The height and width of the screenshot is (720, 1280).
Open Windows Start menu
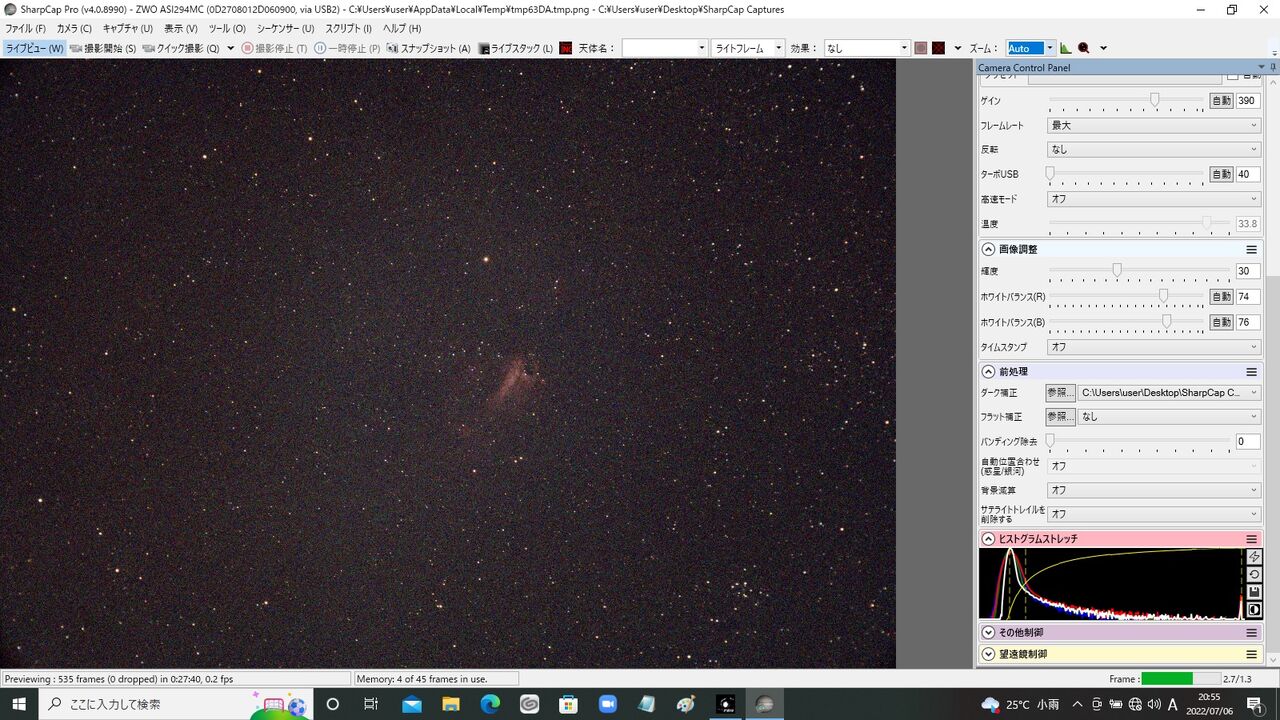(x=19, y=704)
